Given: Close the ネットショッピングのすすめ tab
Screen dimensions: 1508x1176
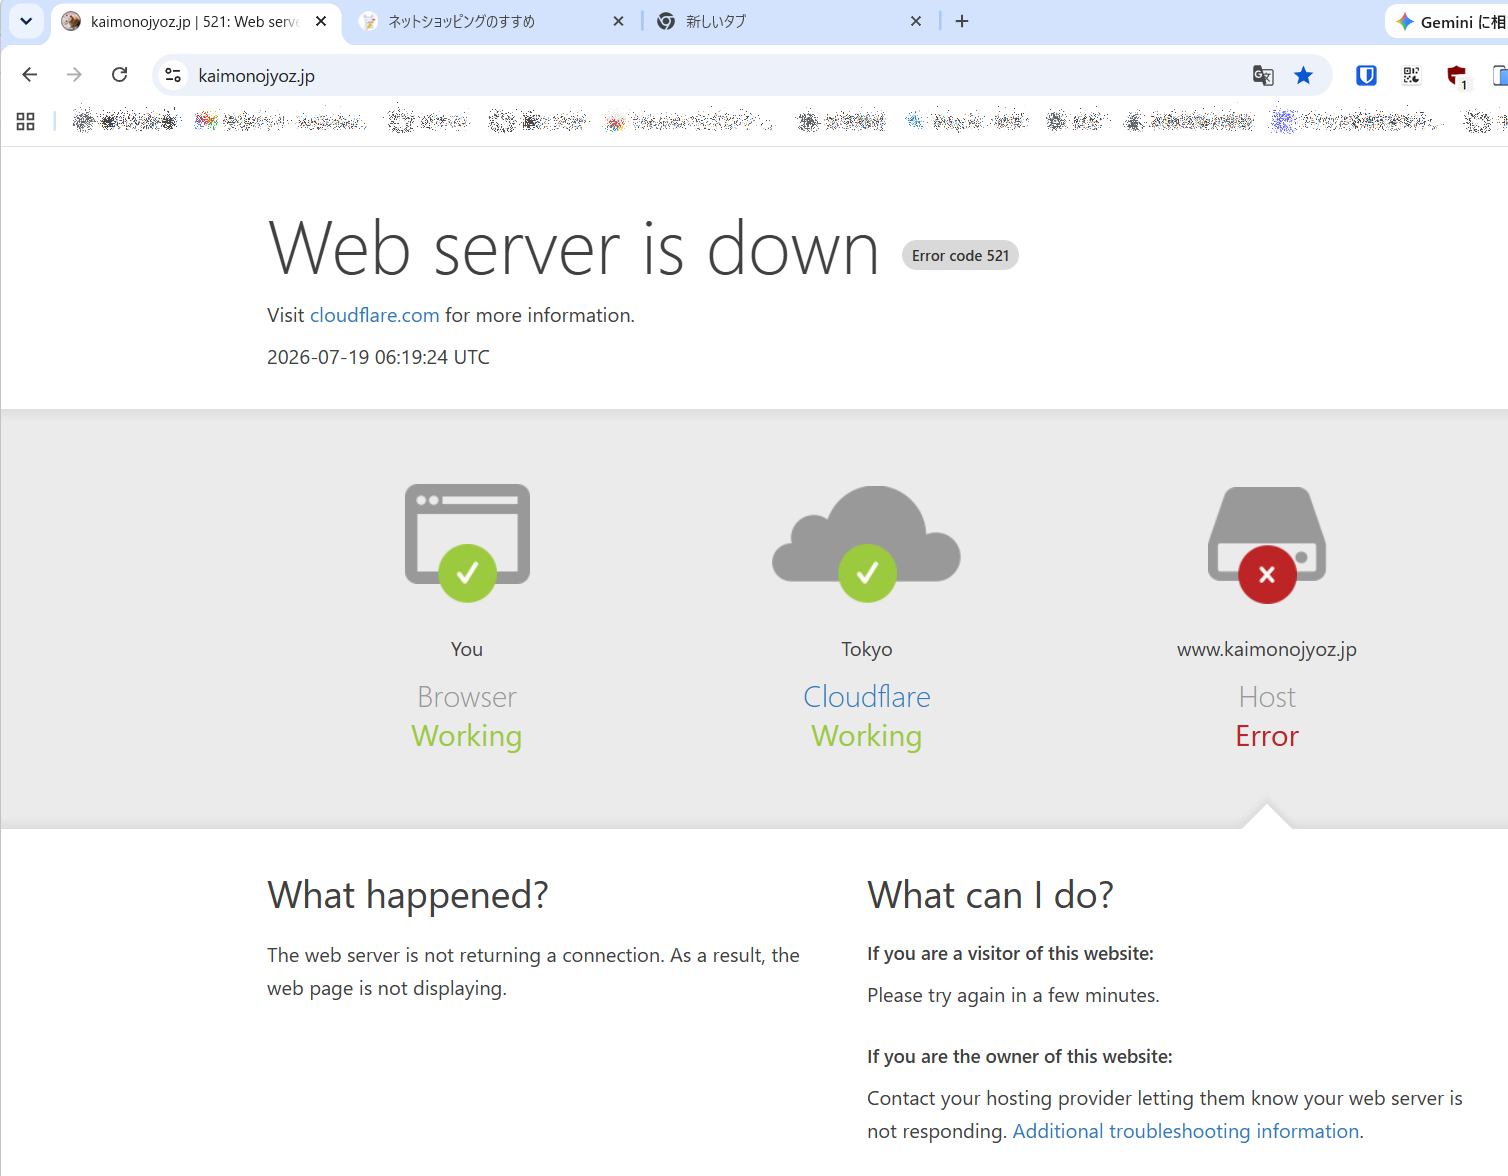Looking at the screenshot, I should pyautogui.click(x=618, y=21).
